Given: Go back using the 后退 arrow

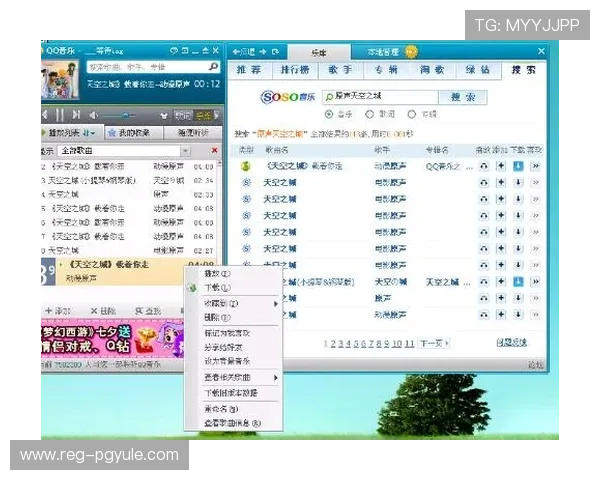Looking at the screenshot, I should point(243,52).
